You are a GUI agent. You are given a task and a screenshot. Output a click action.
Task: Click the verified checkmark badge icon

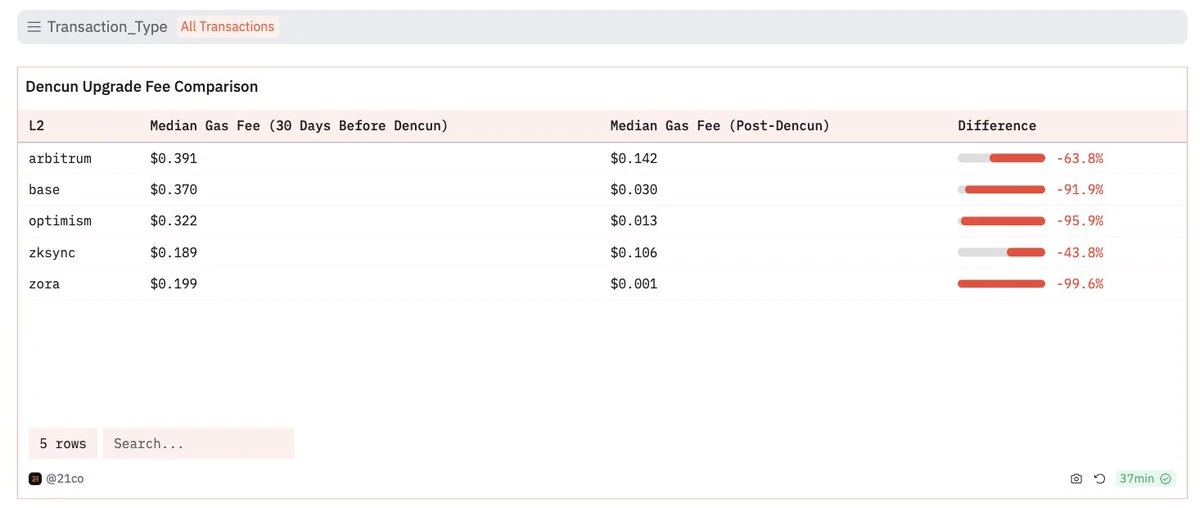click(1165, 479)
